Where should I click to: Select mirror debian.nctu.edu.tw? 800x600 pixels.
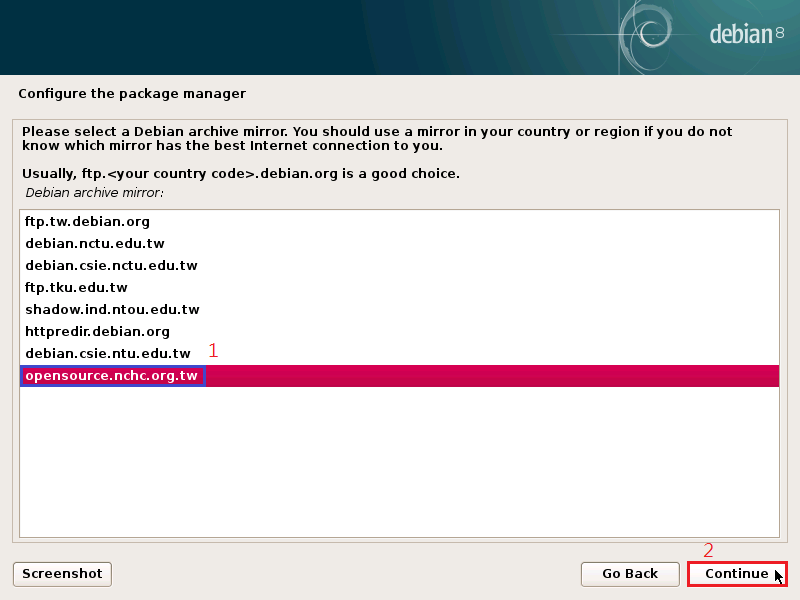pyautogui.click(x=399, y=243)
